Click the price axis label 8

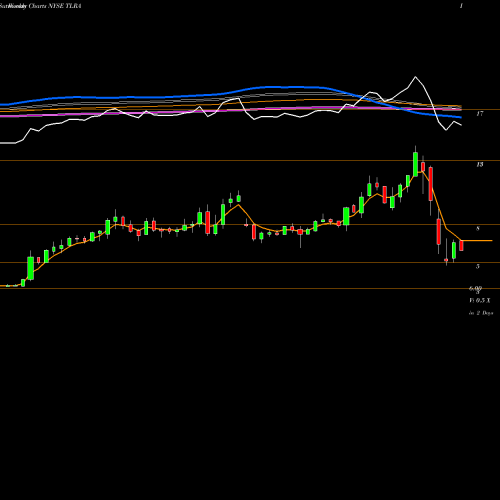click(478, 229)
